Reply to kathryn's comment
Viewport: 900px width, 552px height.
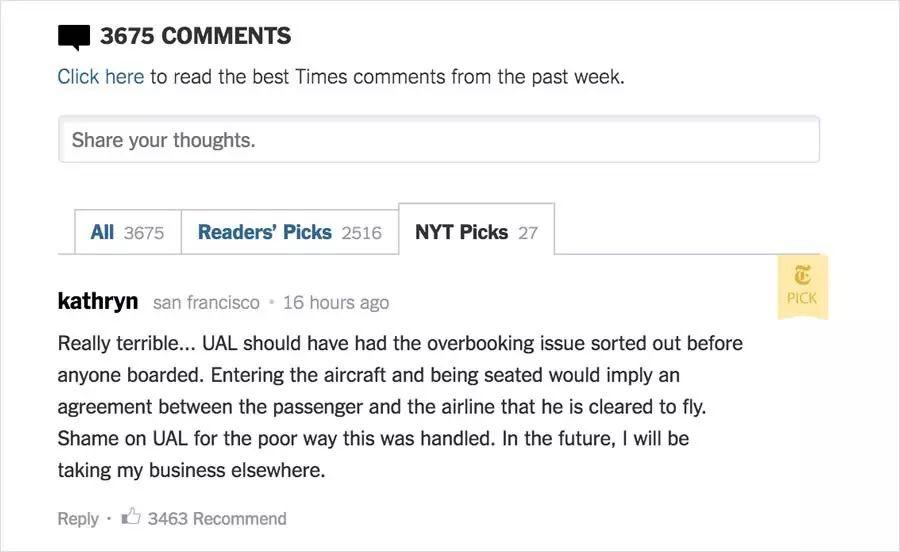[x=78, y=518]
